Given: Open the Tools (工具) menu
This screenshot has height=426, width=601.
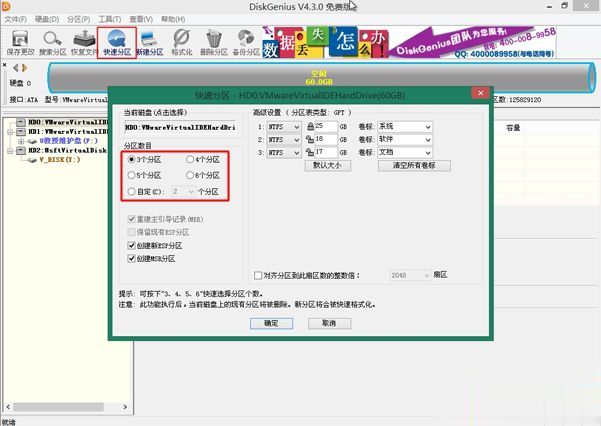Looking at the screenshot, I should pos(110,19).
